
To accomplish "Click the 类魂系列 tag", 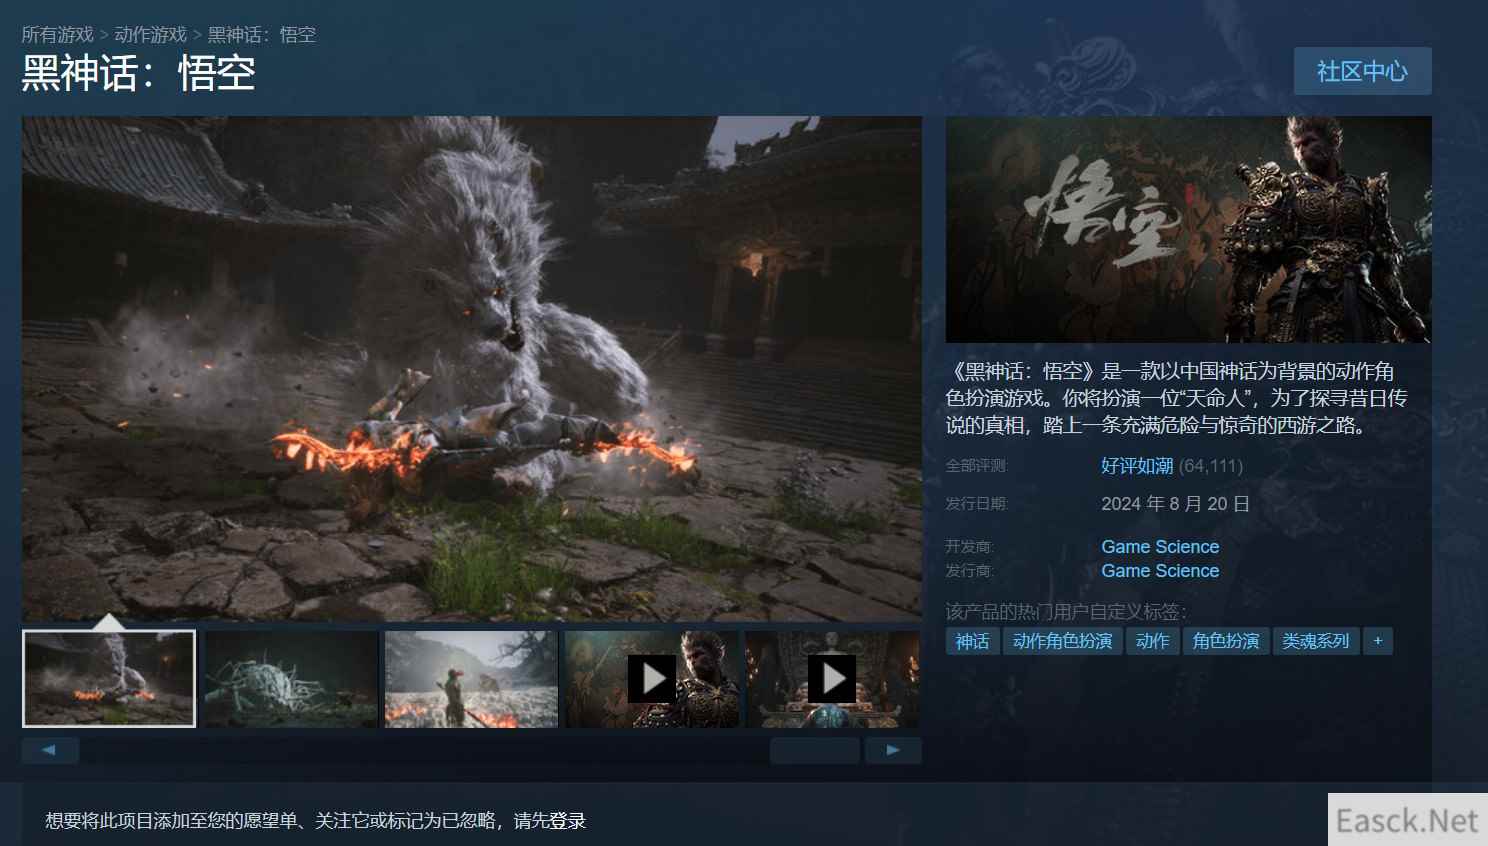I will [x=1315, y=641].
